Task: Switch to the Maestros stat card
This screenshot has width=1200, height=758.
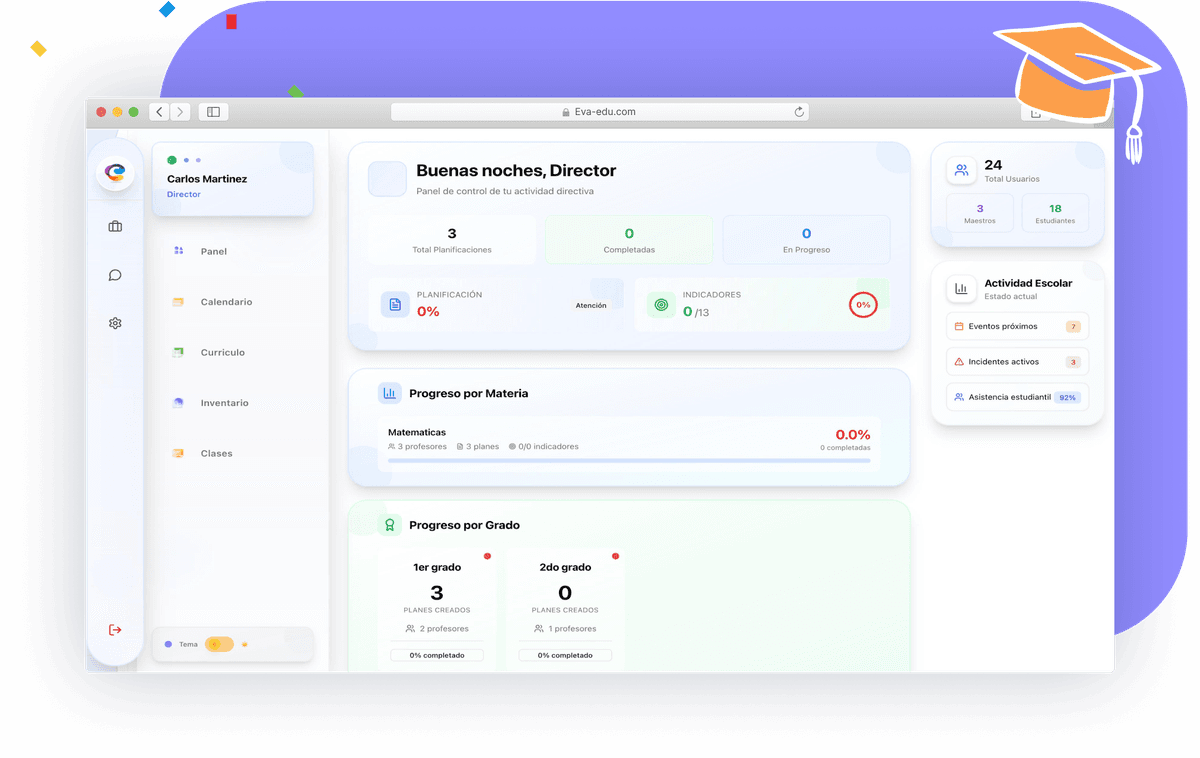Action: click(x=979, y=212)
